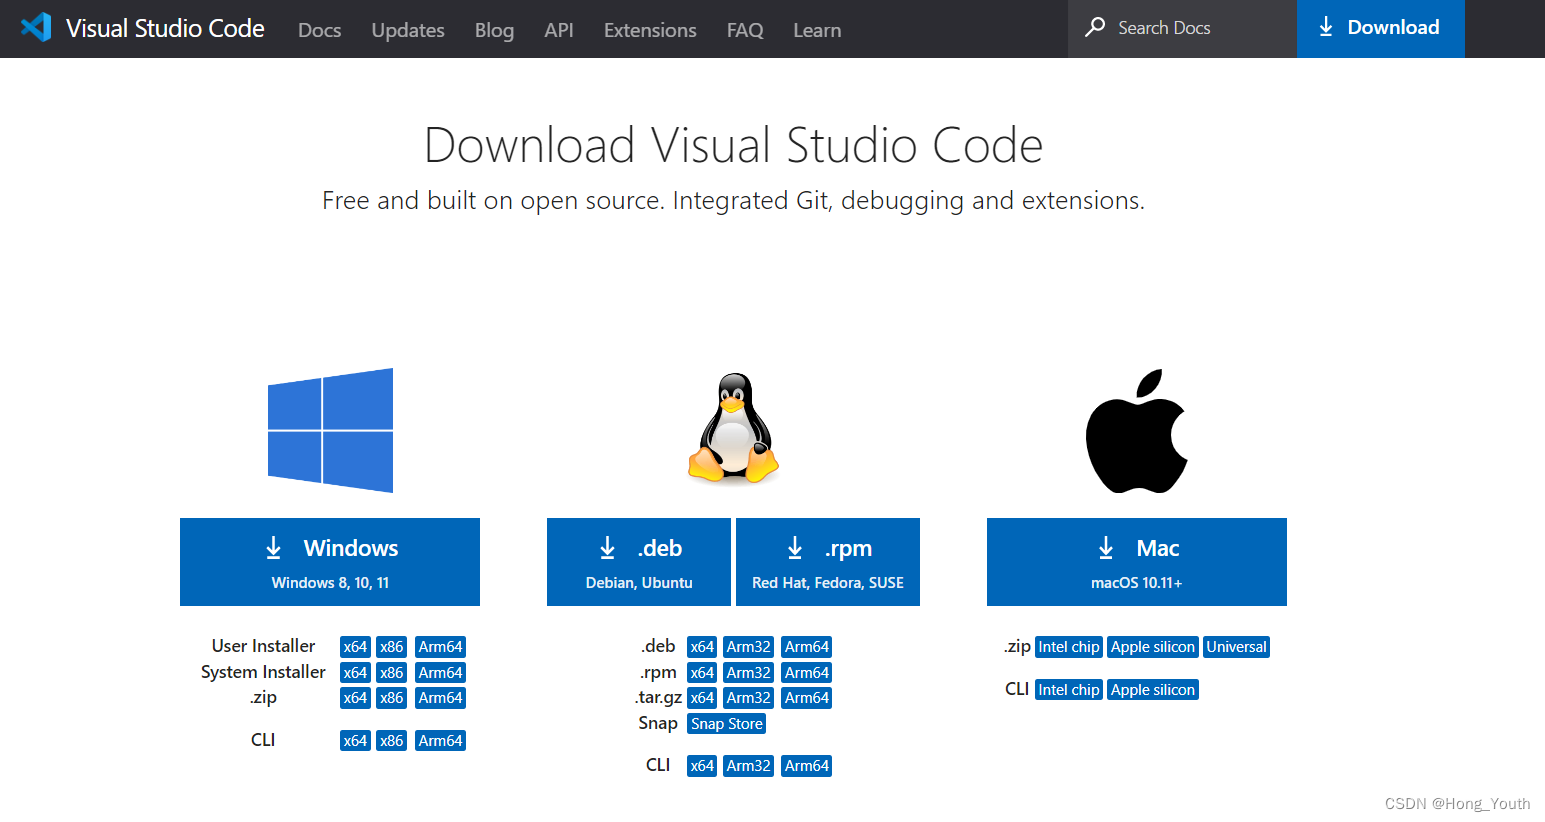Click the Linux Tux penguin image
Screen dimensions: 1545x822
(733, 428)
